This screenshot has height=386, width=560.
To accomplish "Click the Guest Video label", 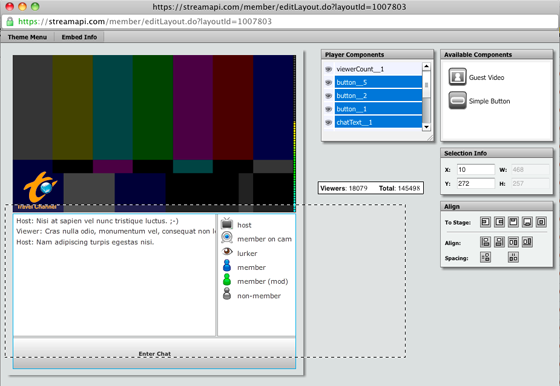I will 486,77.
